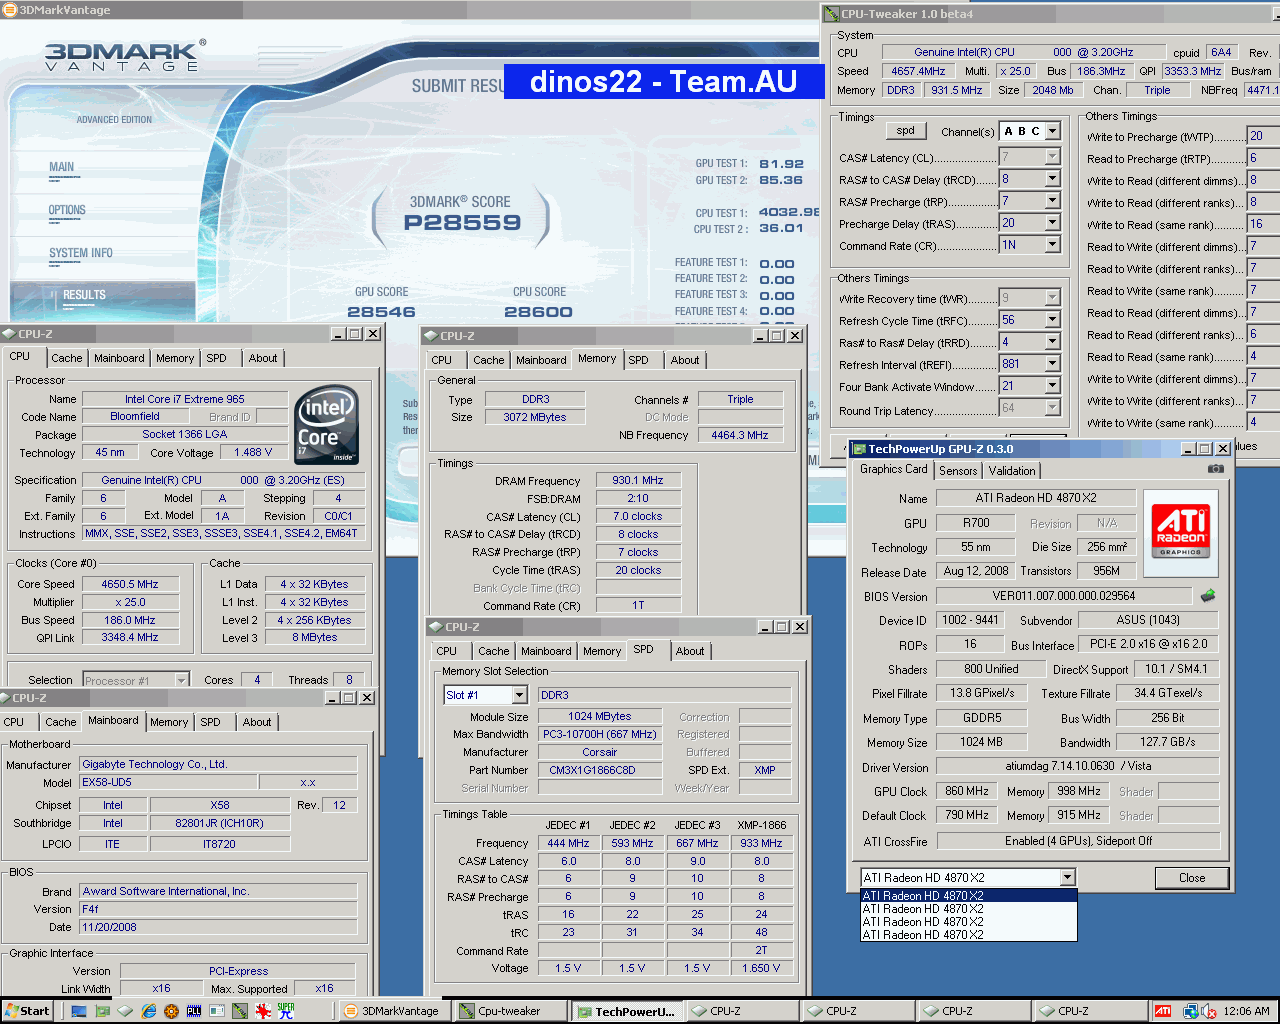Open the MAIN section in 3DMark Vantage
Screen dimensions: 1280x1024
pos(62,167)
